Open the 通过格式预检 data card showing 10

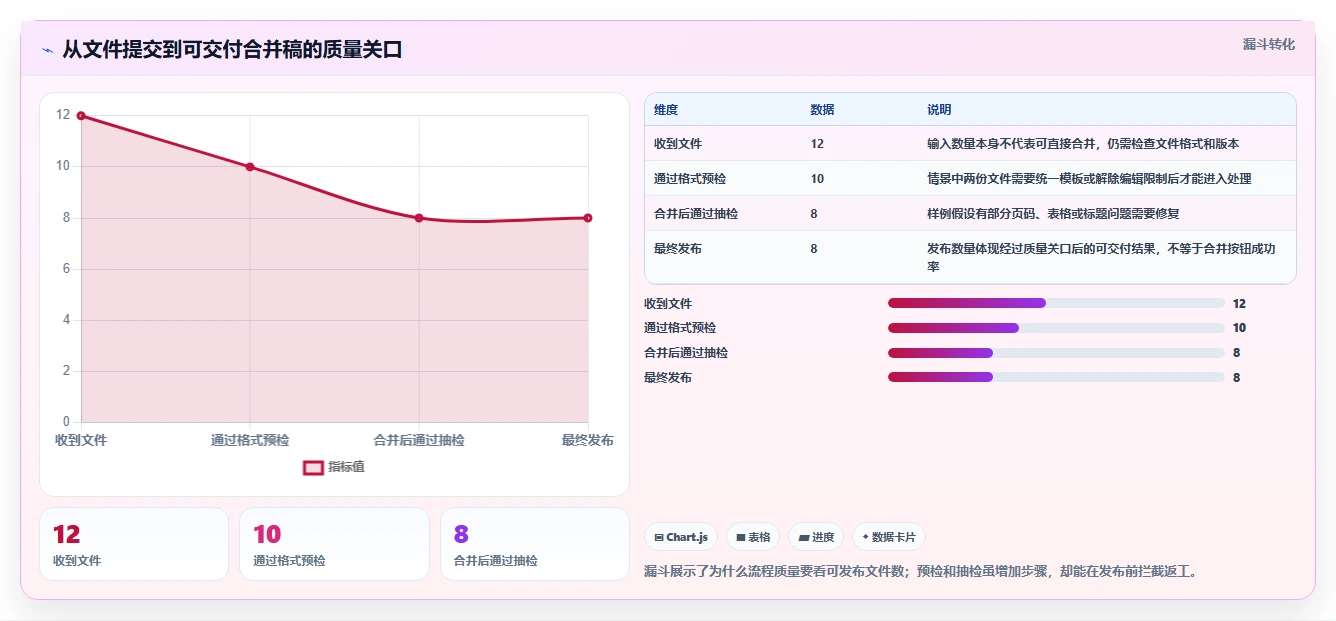[334, 544]
